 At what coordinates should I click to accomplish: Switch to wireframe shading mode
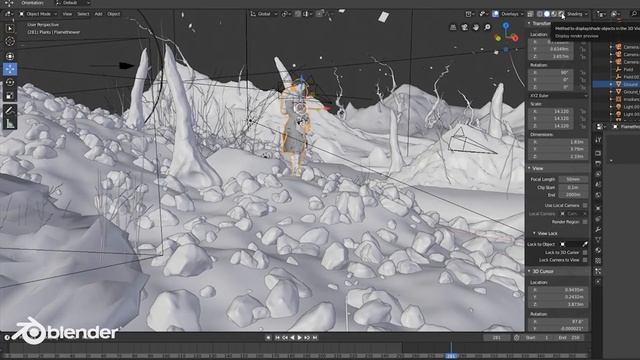[540, 14]
